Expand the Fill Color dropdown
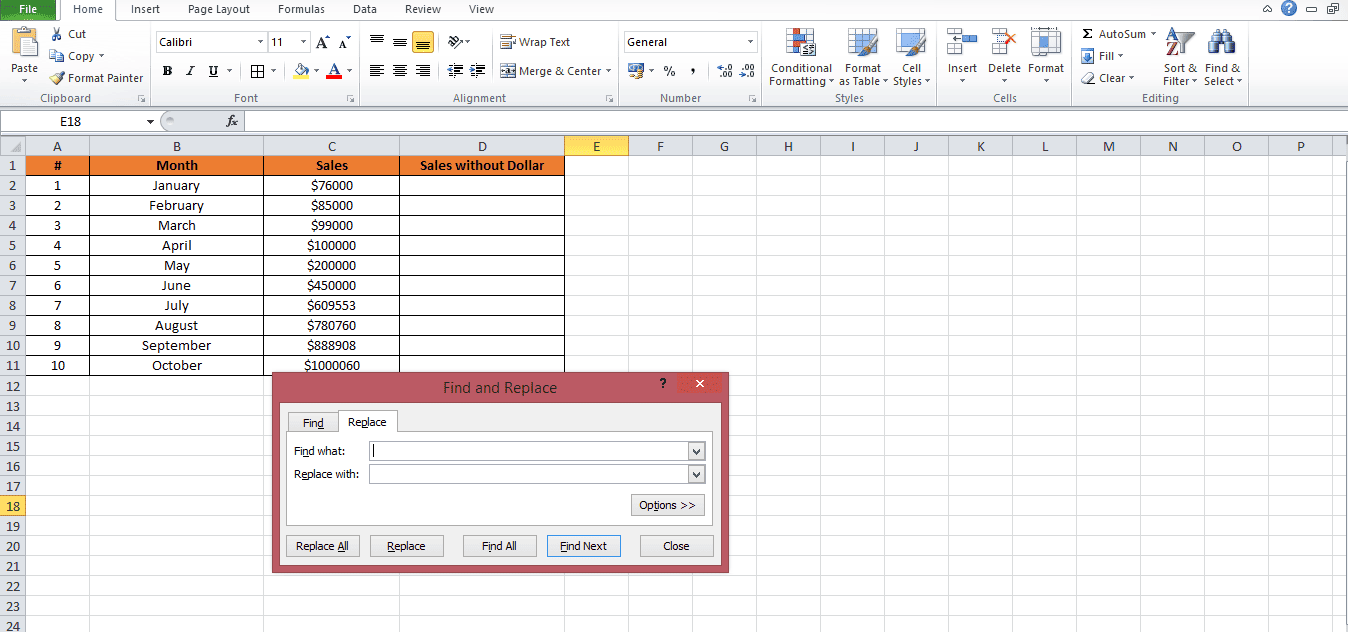The width and height of the screenshot is (1348, 632). 316,71
